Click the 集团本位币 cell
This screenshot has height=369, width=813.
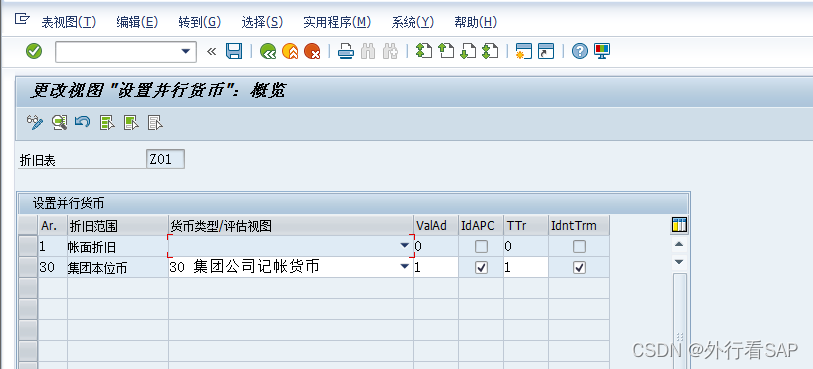click(x=118, y=267)
